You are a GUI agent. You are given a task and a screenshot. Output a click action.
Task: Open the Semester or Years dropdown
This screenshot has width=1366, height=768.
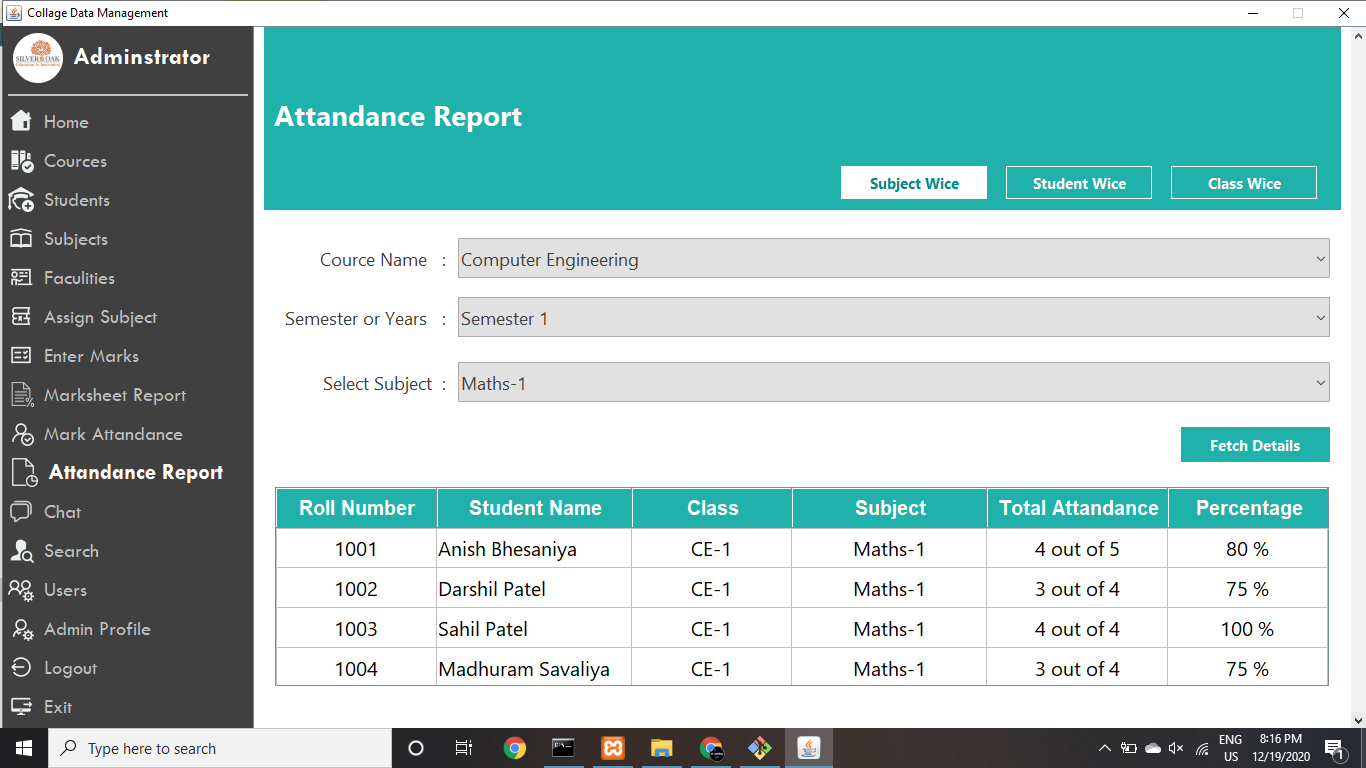(894, 318)
